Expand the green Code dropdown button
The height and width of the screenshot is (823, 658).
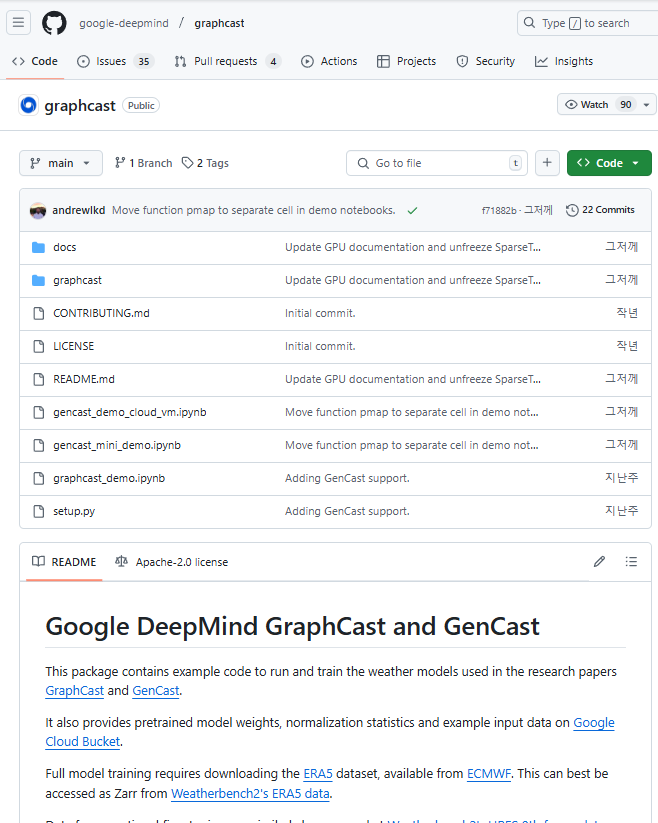(609, 163)
